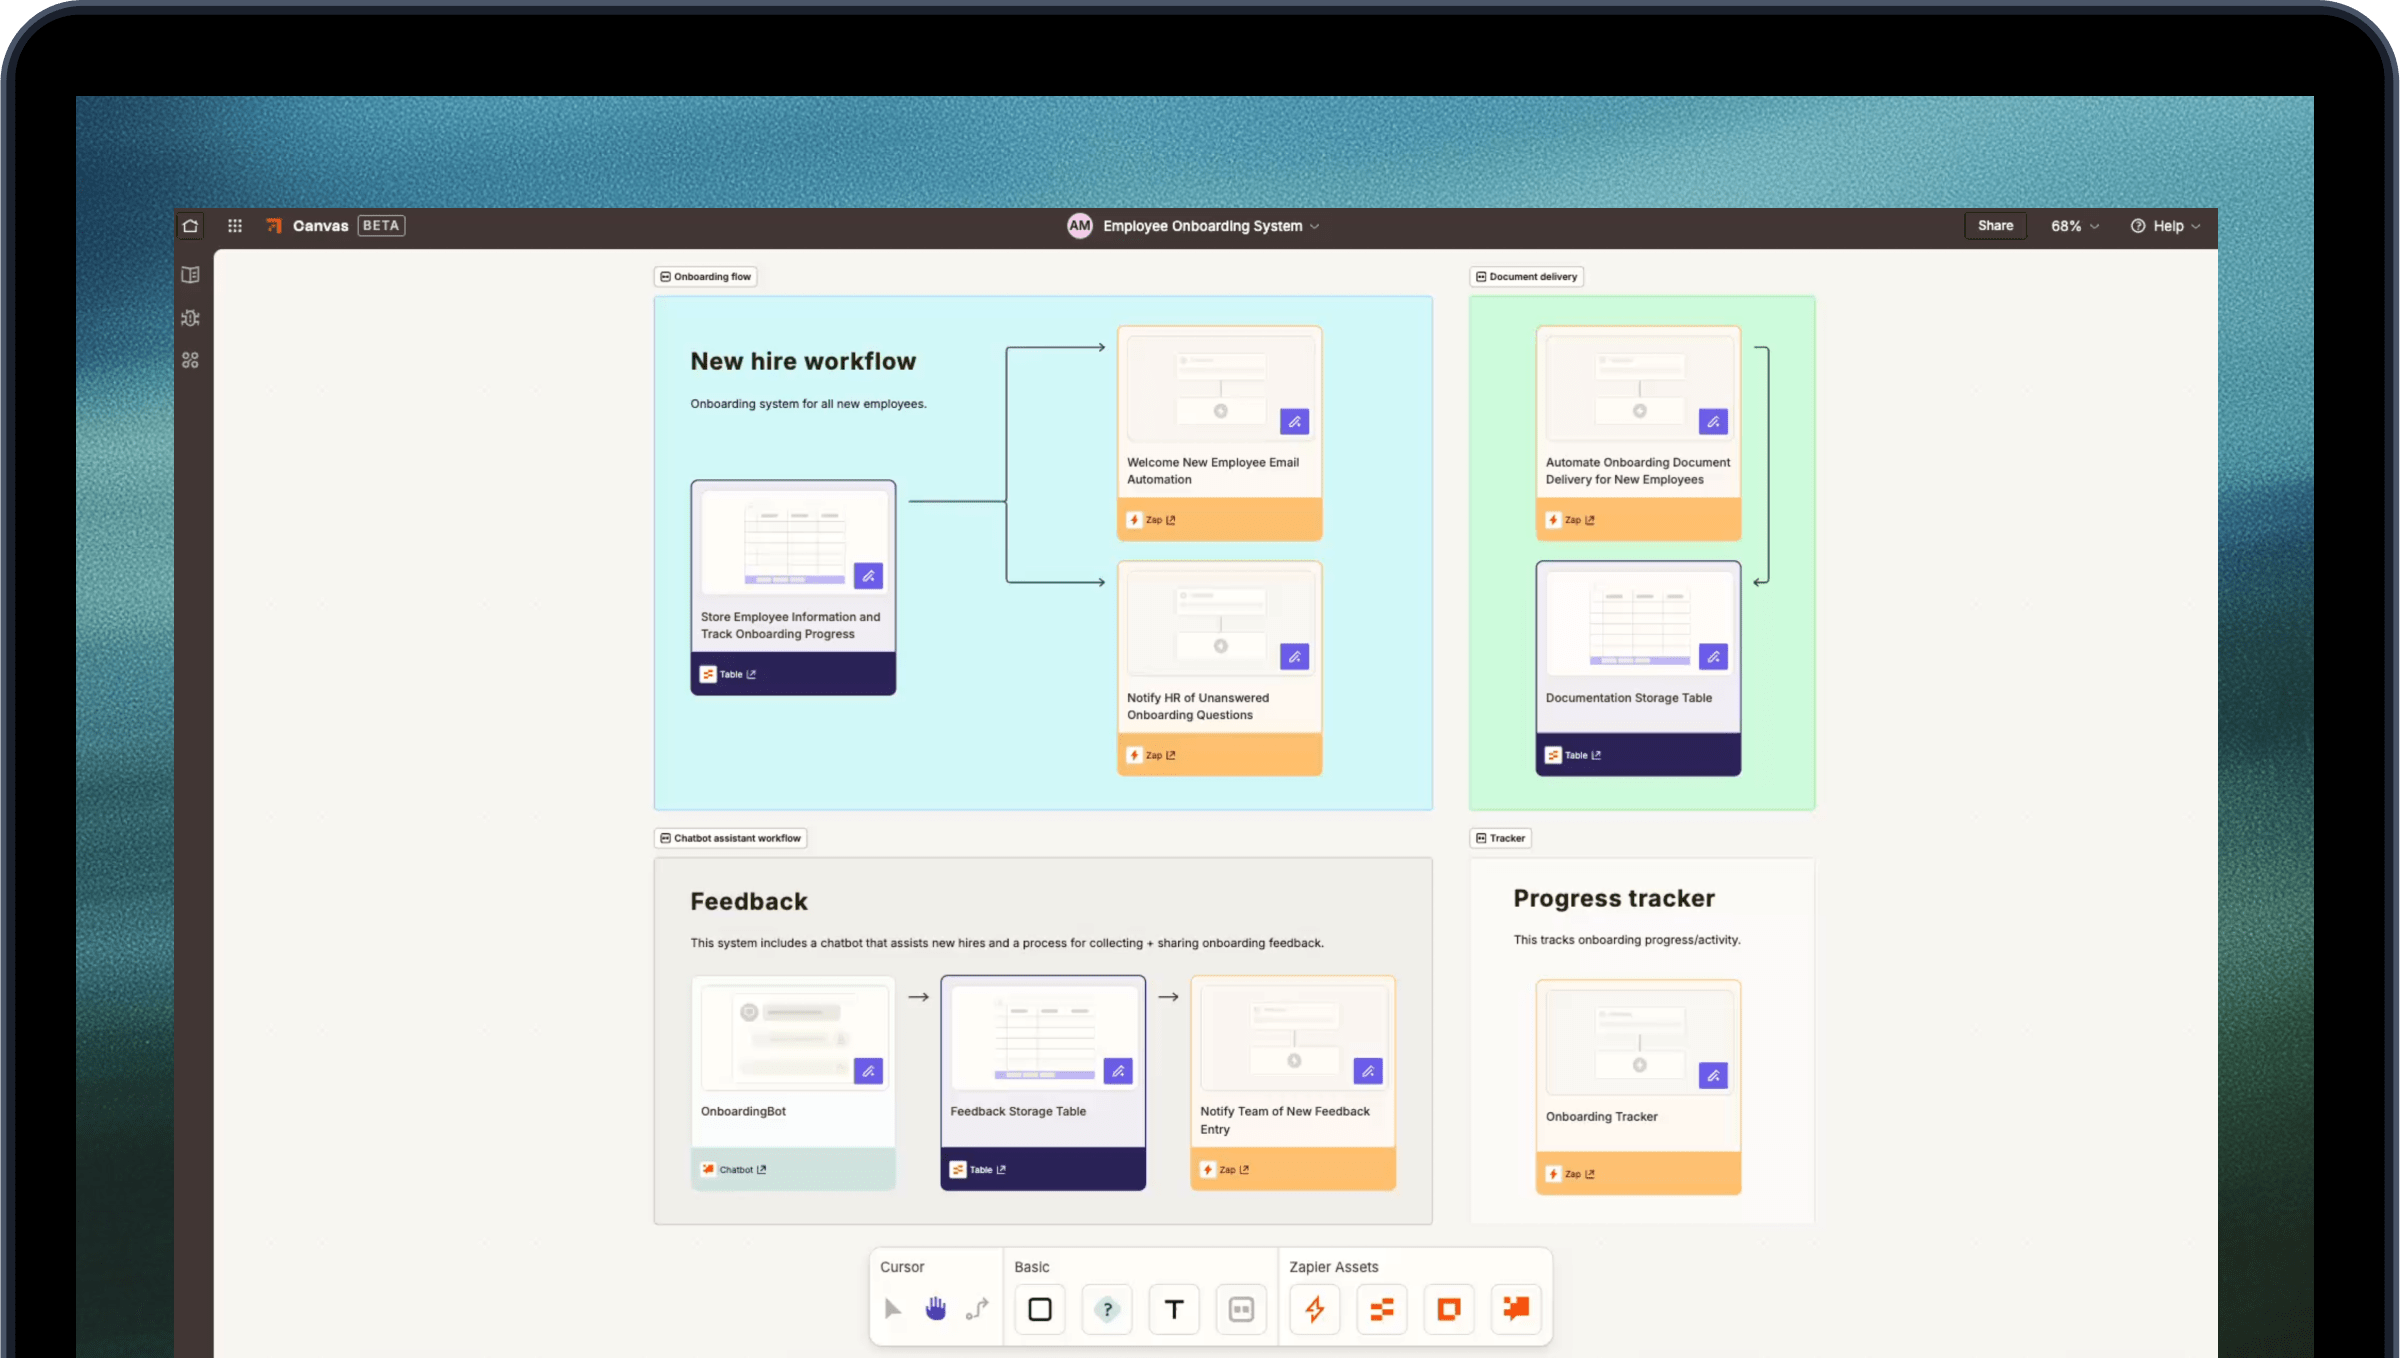Open the bug report icon in sidebar
This screenshot has height=1358, width=2400.
[191, 318]
